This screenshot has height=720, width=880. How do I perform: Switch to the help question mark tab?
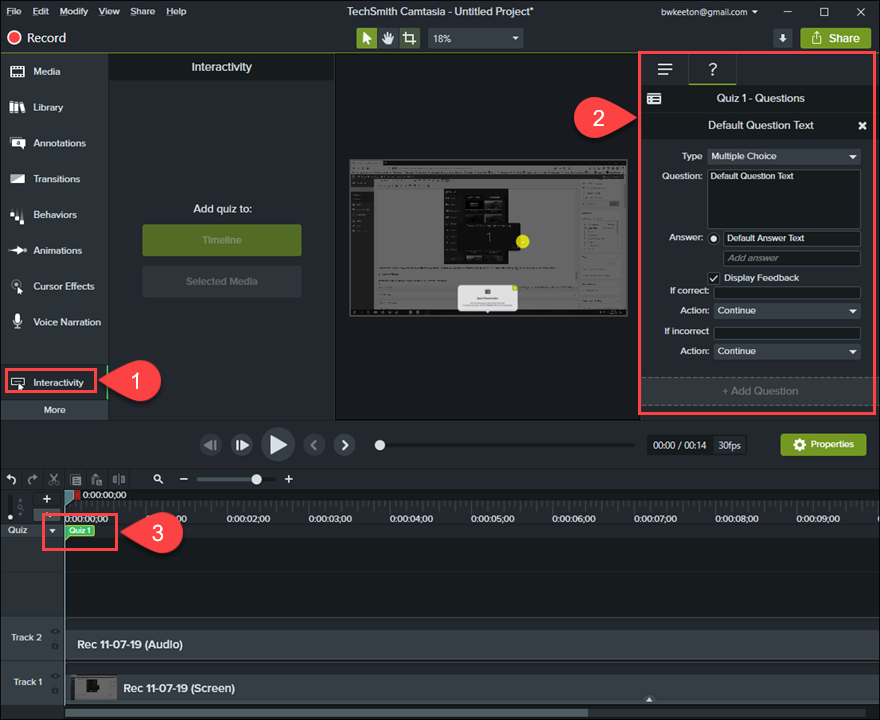tap(712, 69)
